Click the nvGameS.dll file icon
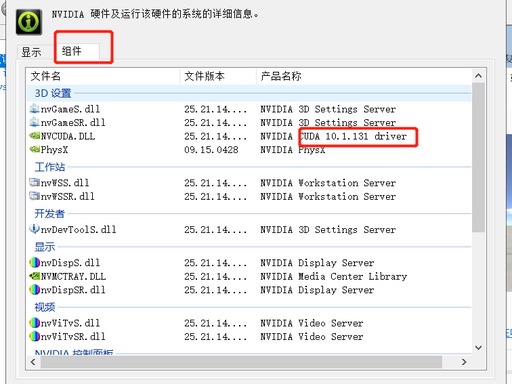This screenshot has width=512, height=384. pyautogui.click(x=34, y=109)
